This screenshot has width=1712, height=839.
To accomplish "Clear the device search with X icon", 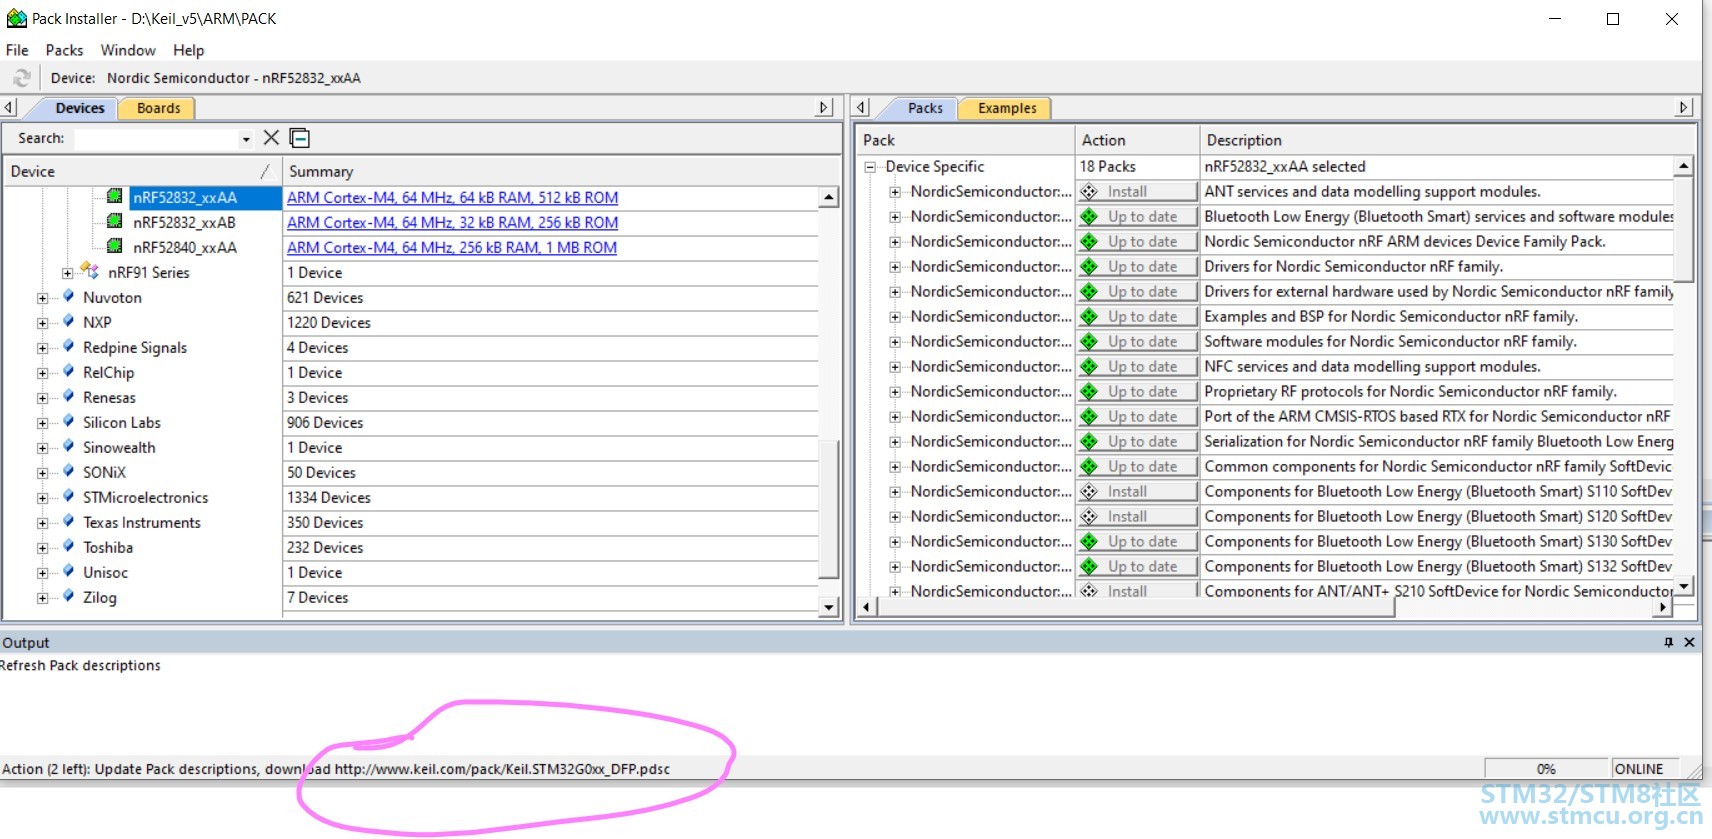I will (271, 138).
